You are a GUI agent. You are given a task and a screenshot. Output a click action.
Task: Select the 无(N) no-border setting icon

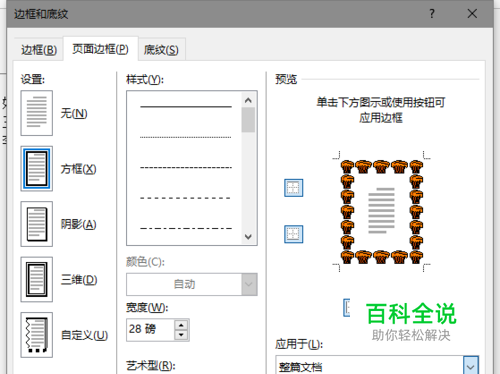pyautogui.click(x=37, y=113)
